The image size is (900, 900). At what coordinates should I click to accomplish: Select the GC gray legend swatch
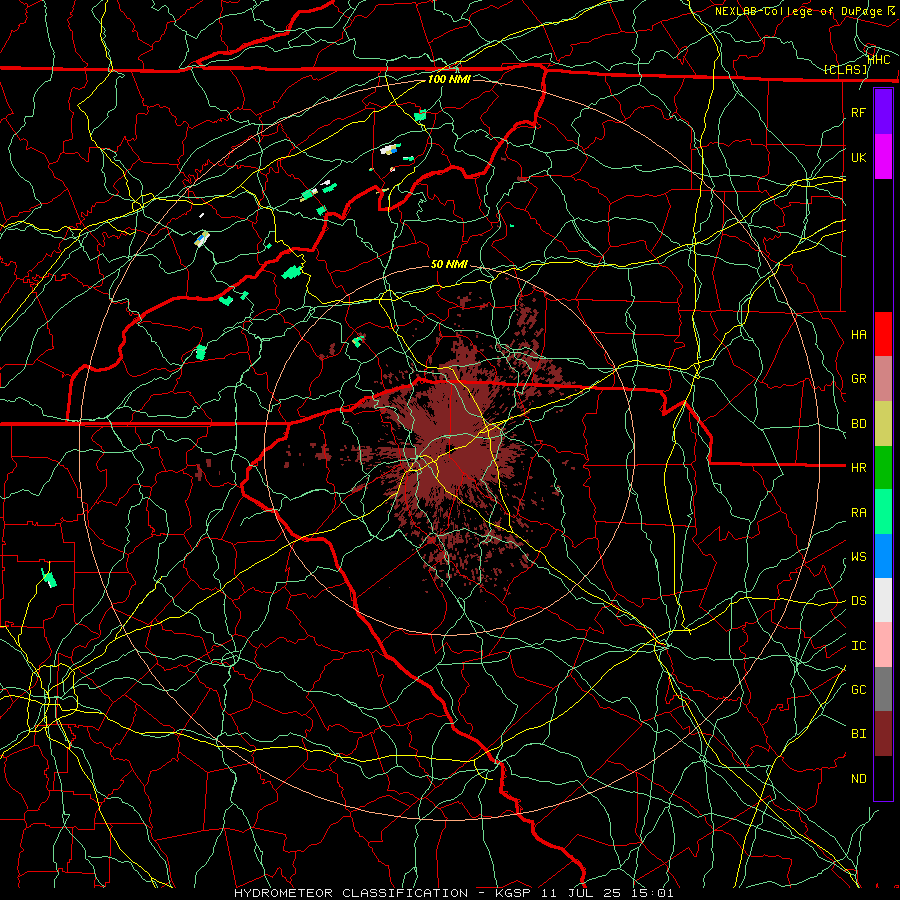pos(883,689)
